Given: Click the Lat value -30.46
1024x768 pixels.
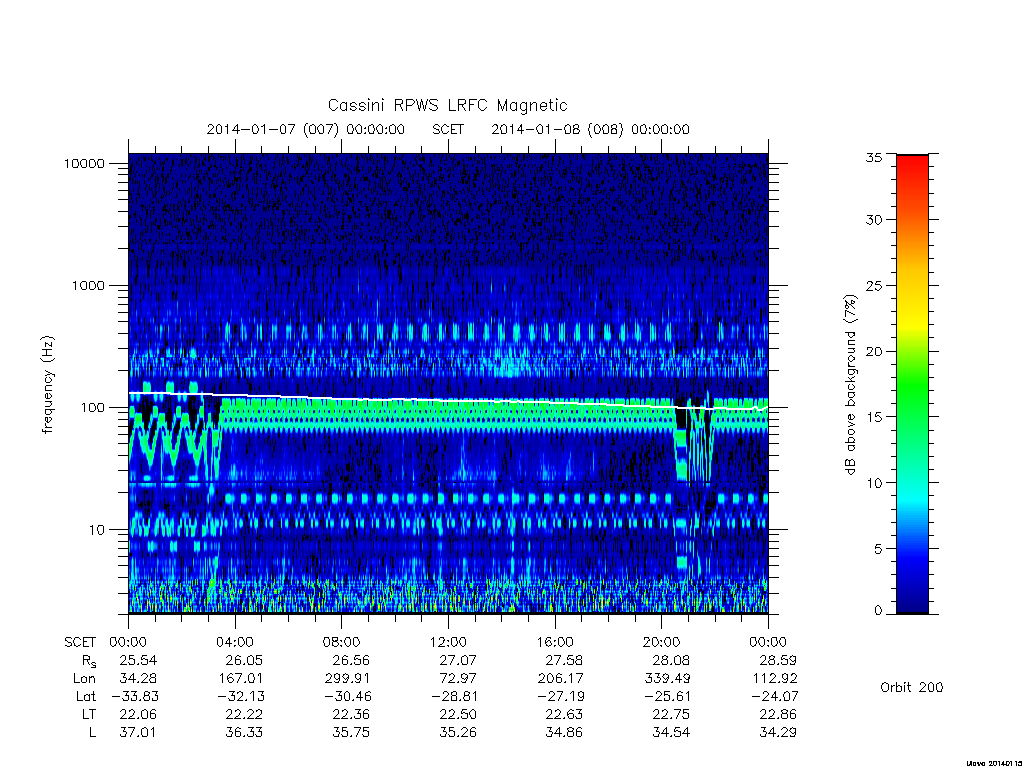Looking at the screenshot, I should (x=347, y=696).
